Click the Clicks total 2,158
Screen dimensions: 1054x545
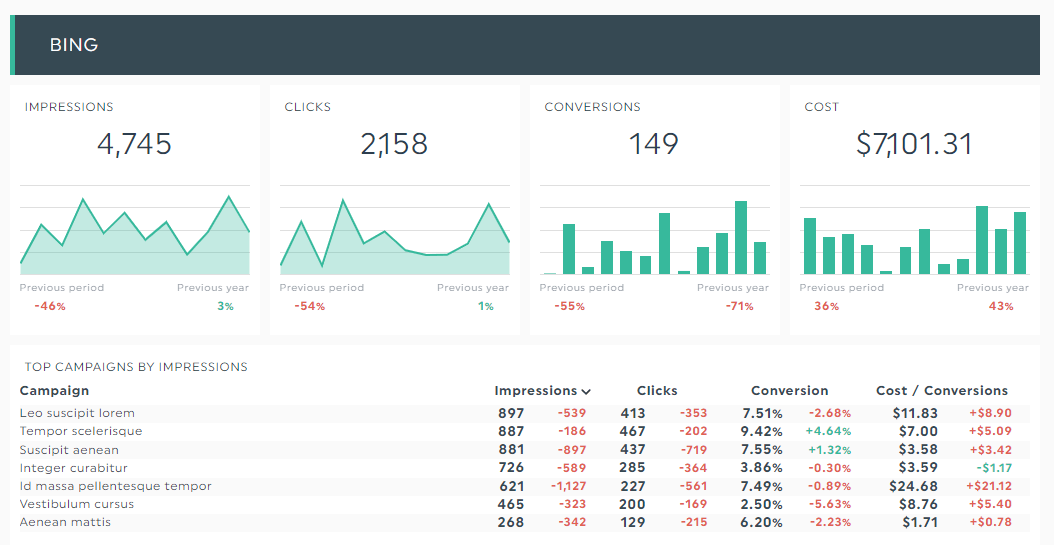394,144
